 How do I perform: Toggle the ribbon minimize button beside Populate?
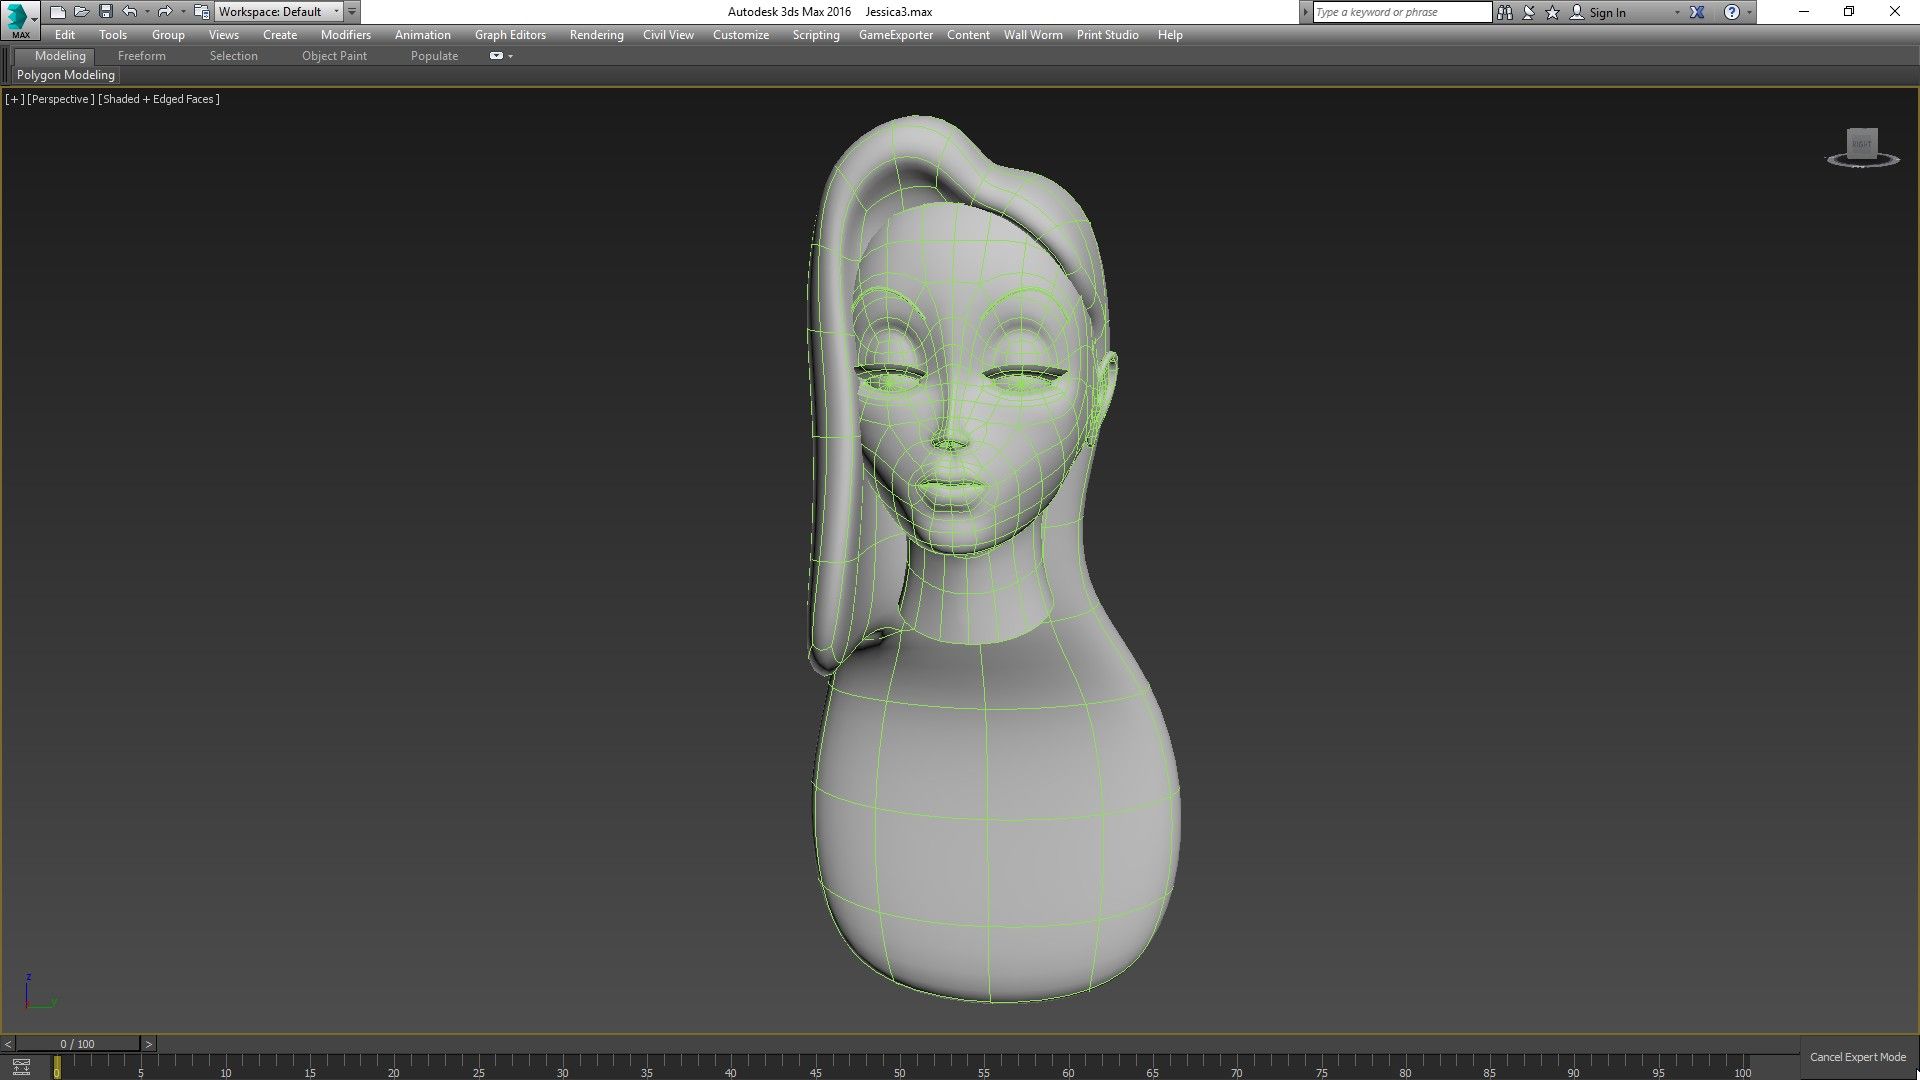click(x=497, y=56)
